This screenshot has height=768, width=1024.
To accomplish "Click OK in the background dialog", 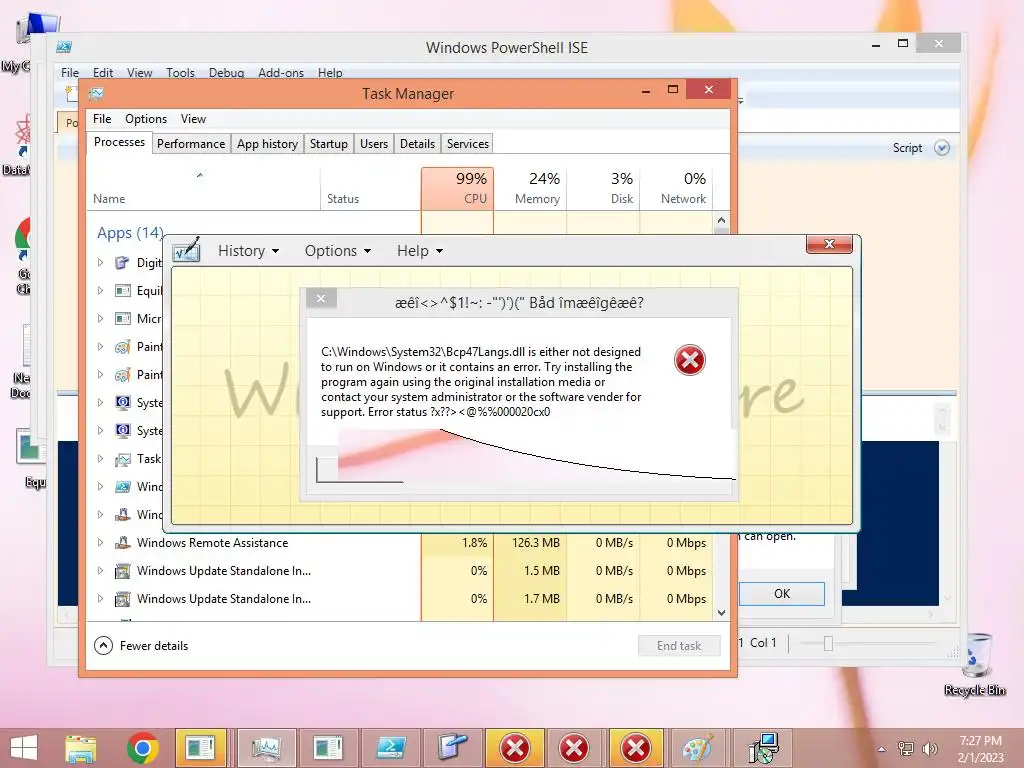I will [782, 594].
